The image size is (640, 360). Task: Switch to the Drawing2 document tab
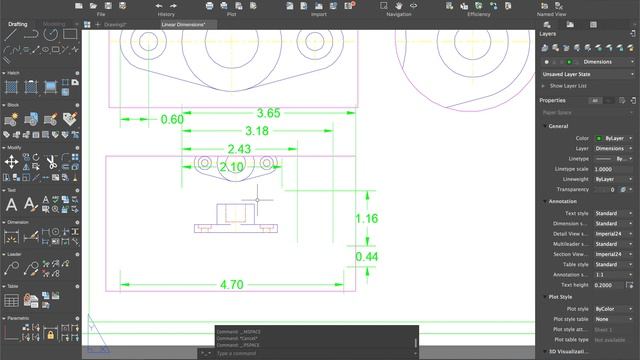tap(115, 24)
